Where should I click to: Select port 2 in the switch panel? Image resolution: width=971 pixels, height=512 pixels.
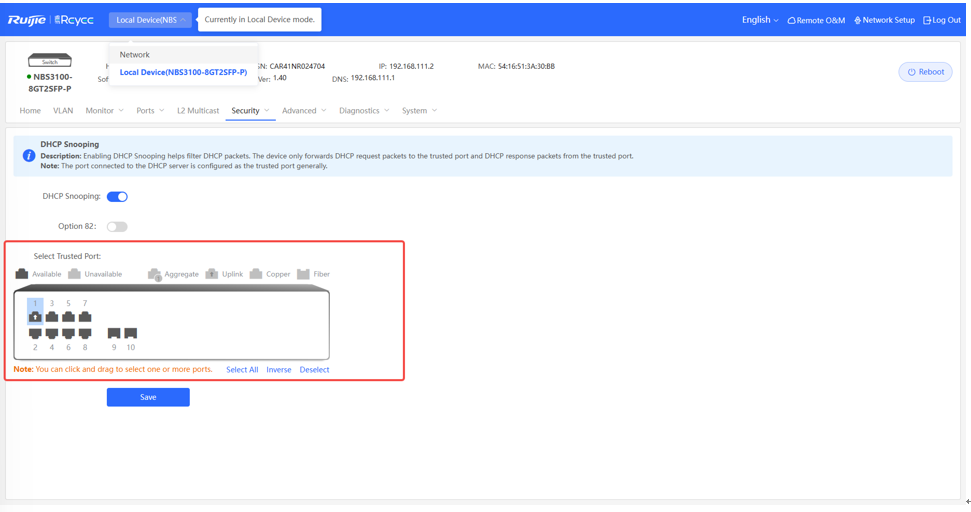[x=35, y=334]
